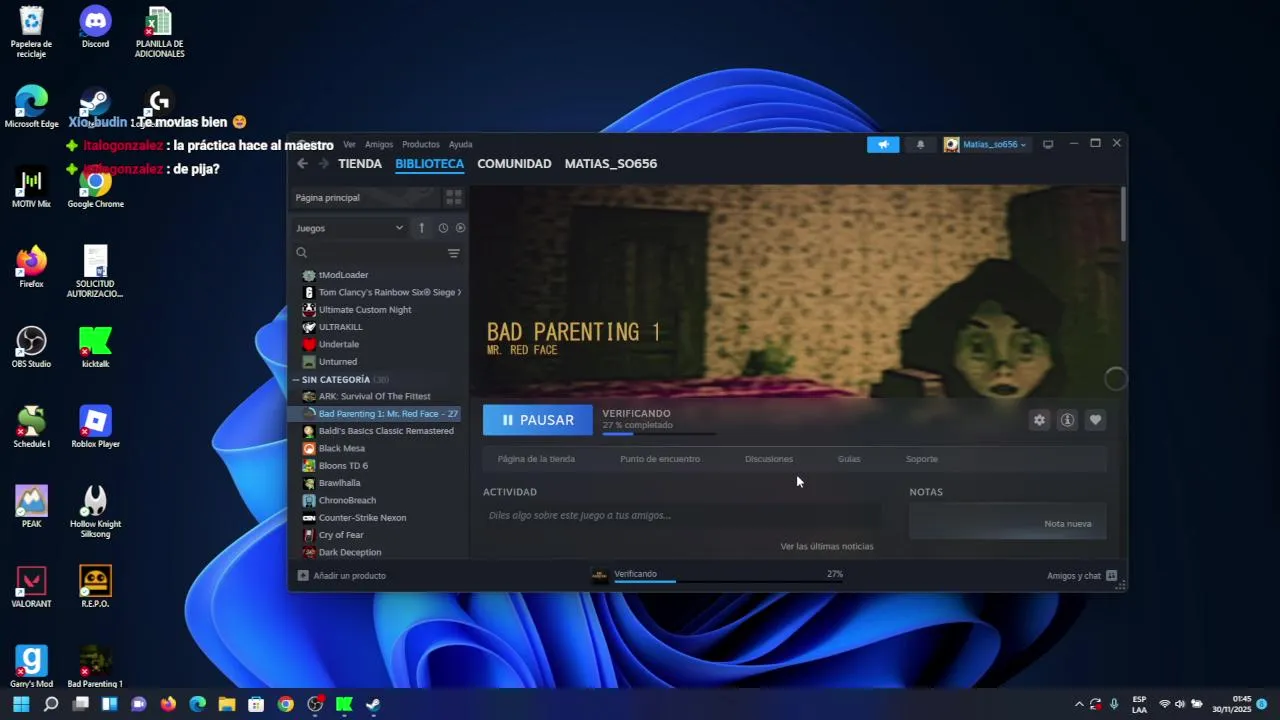
Task: Open the MATIAS_SO656 profile tab
Action: [611, 164]
